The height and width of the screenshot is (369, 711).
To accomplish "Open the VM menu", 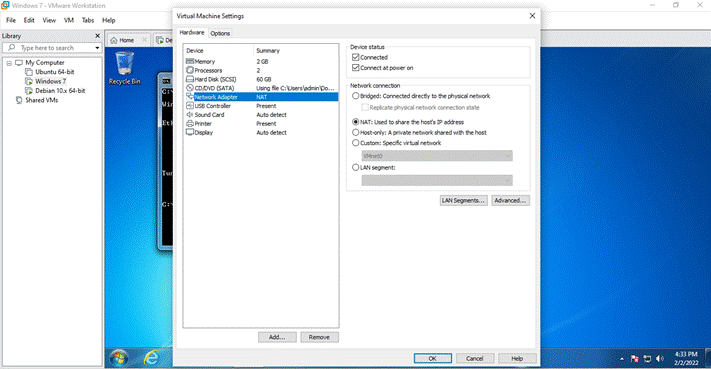I will click(68, 20).
